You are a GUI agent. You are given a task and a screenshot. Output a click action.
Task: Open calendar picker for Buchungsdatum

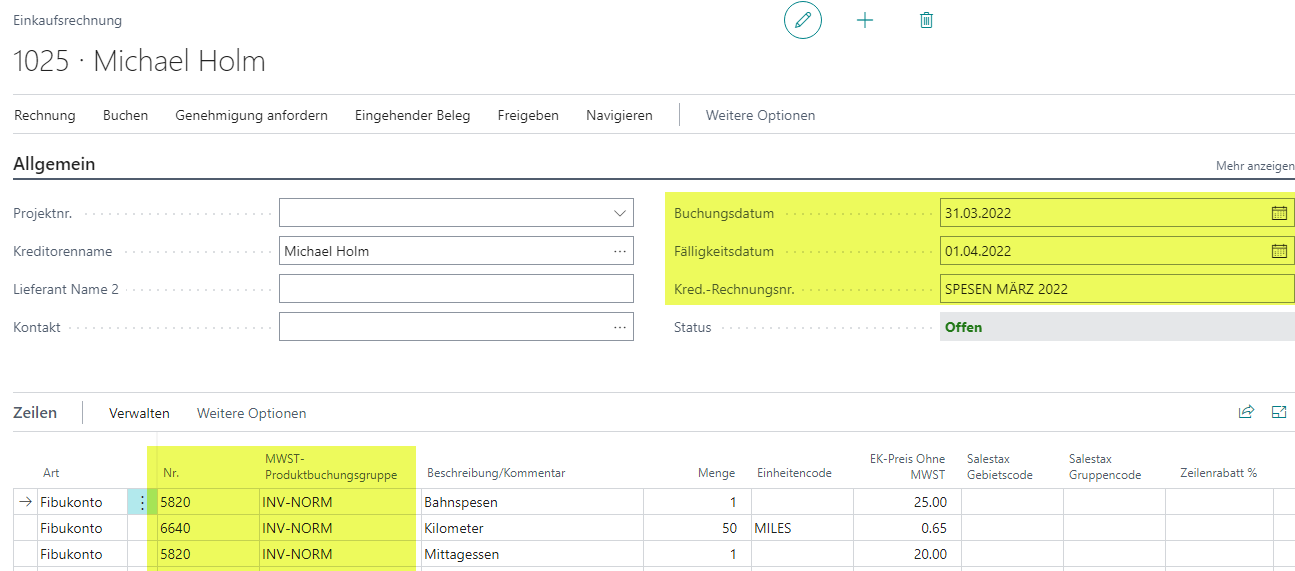[1279, 213]
